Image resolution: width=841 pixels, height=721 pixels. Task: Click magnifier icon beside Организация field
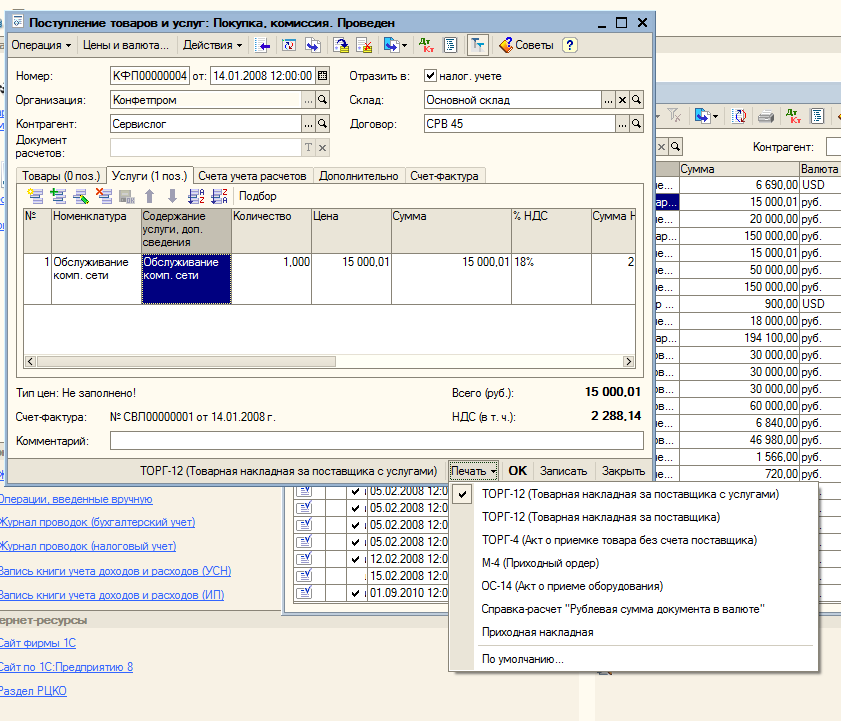[x=322, y=100]
